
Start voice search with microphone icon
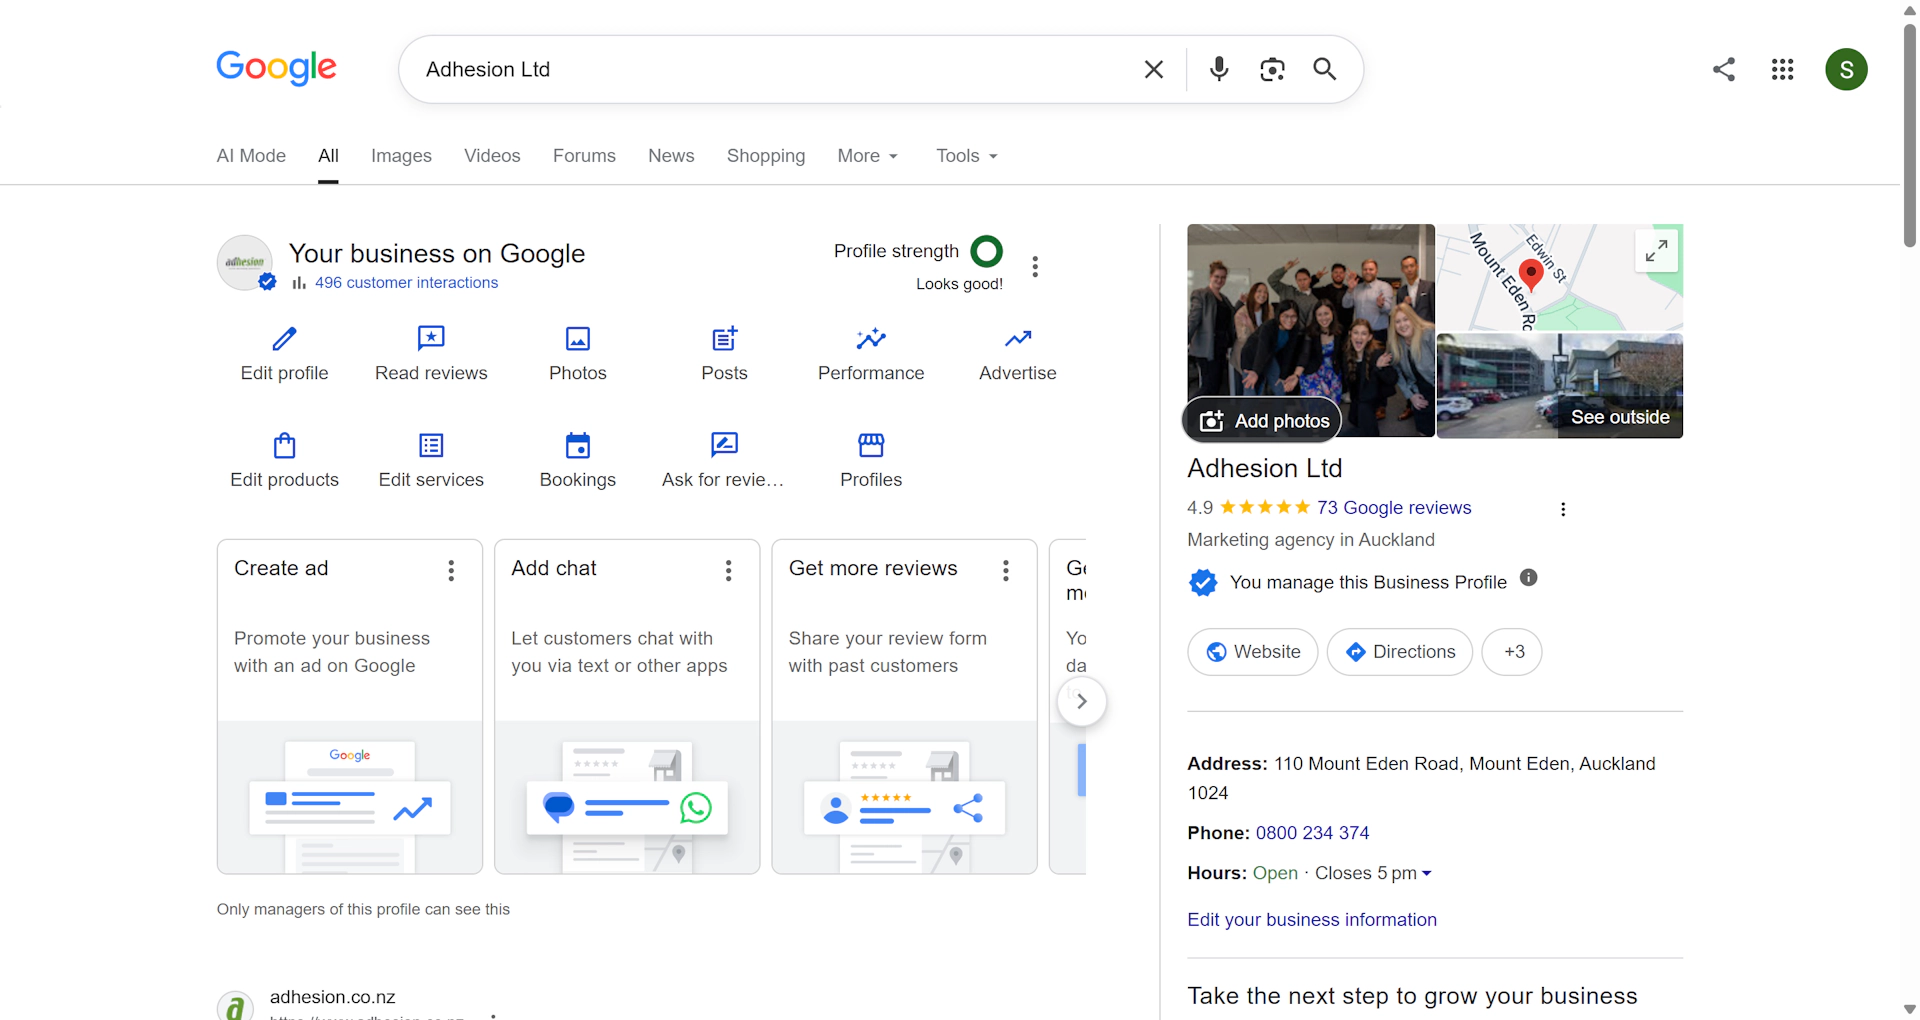(x=1218, y=69)
